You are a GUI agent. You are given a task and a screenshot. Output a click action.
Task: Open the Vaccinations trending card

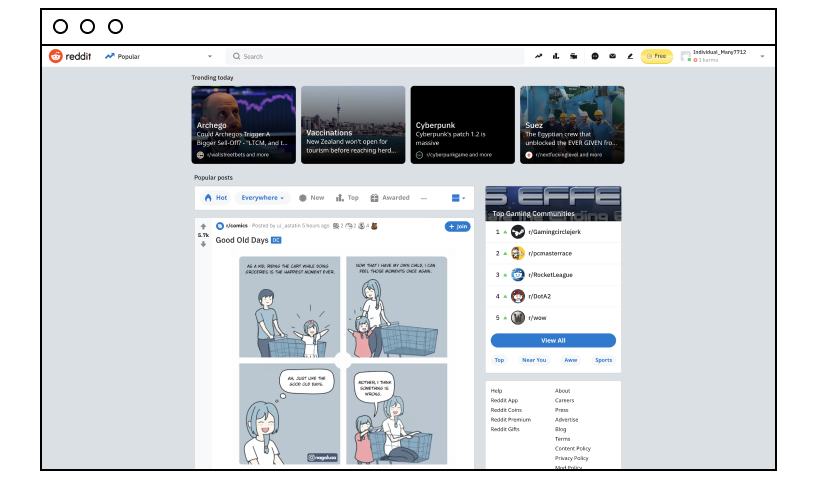click(353, 125)
